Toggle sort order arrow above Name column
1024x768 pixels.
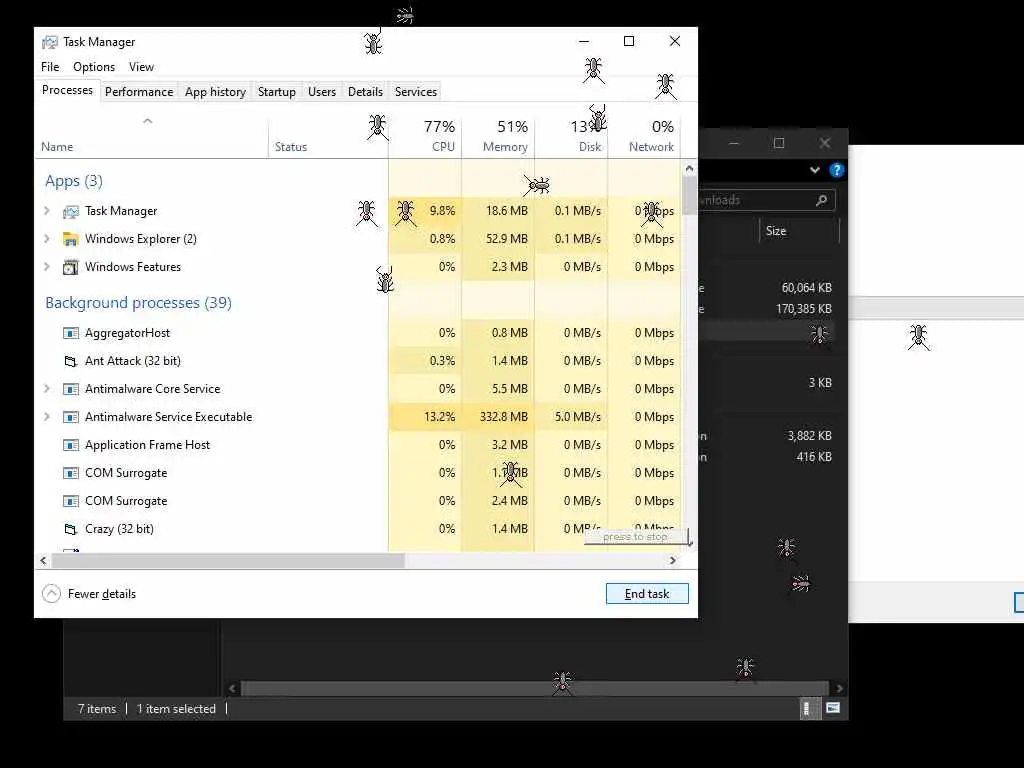148,121
